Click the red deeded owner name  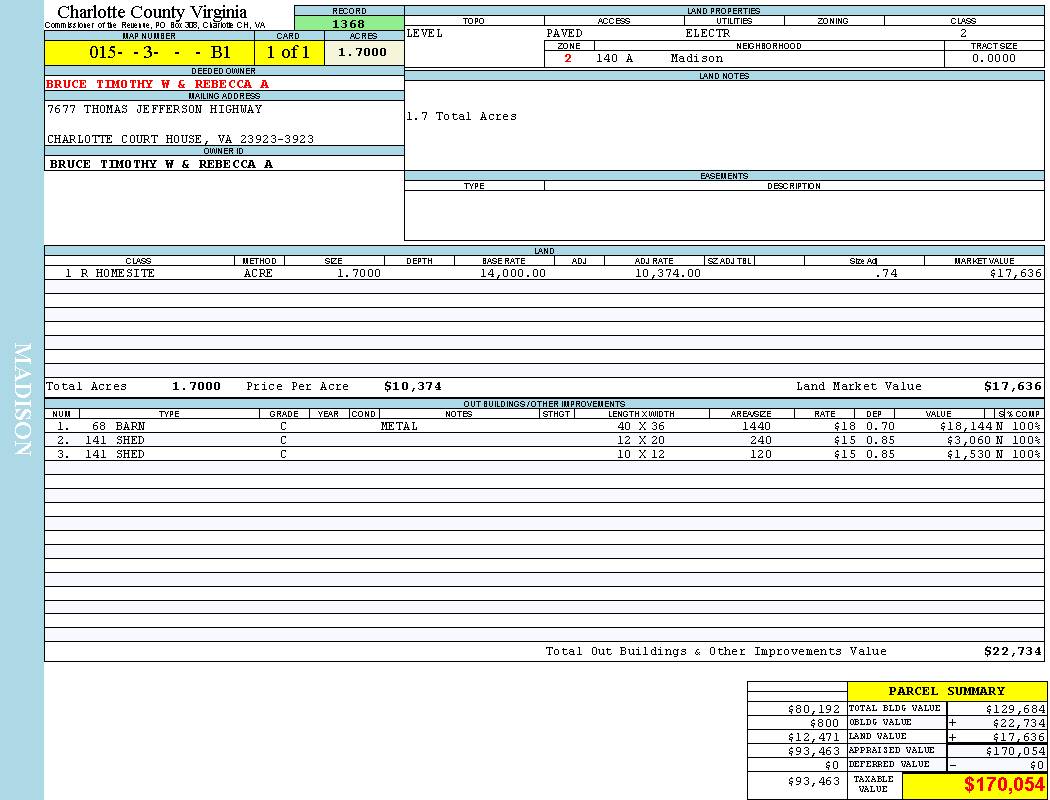click(158, 84)
